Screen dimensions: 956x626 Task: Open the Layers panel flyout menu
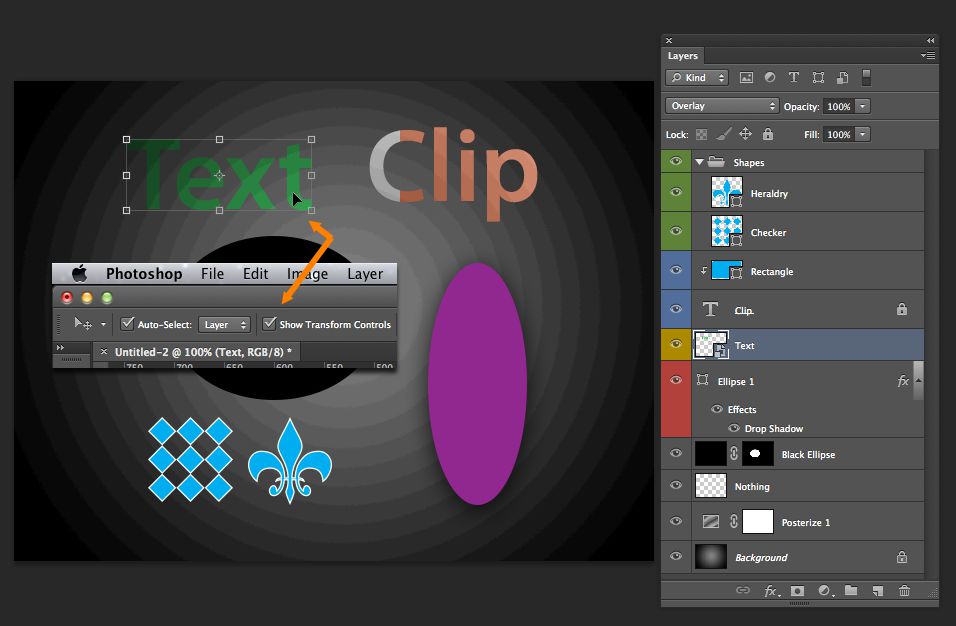pyautogui.click(x=928, y=56)
